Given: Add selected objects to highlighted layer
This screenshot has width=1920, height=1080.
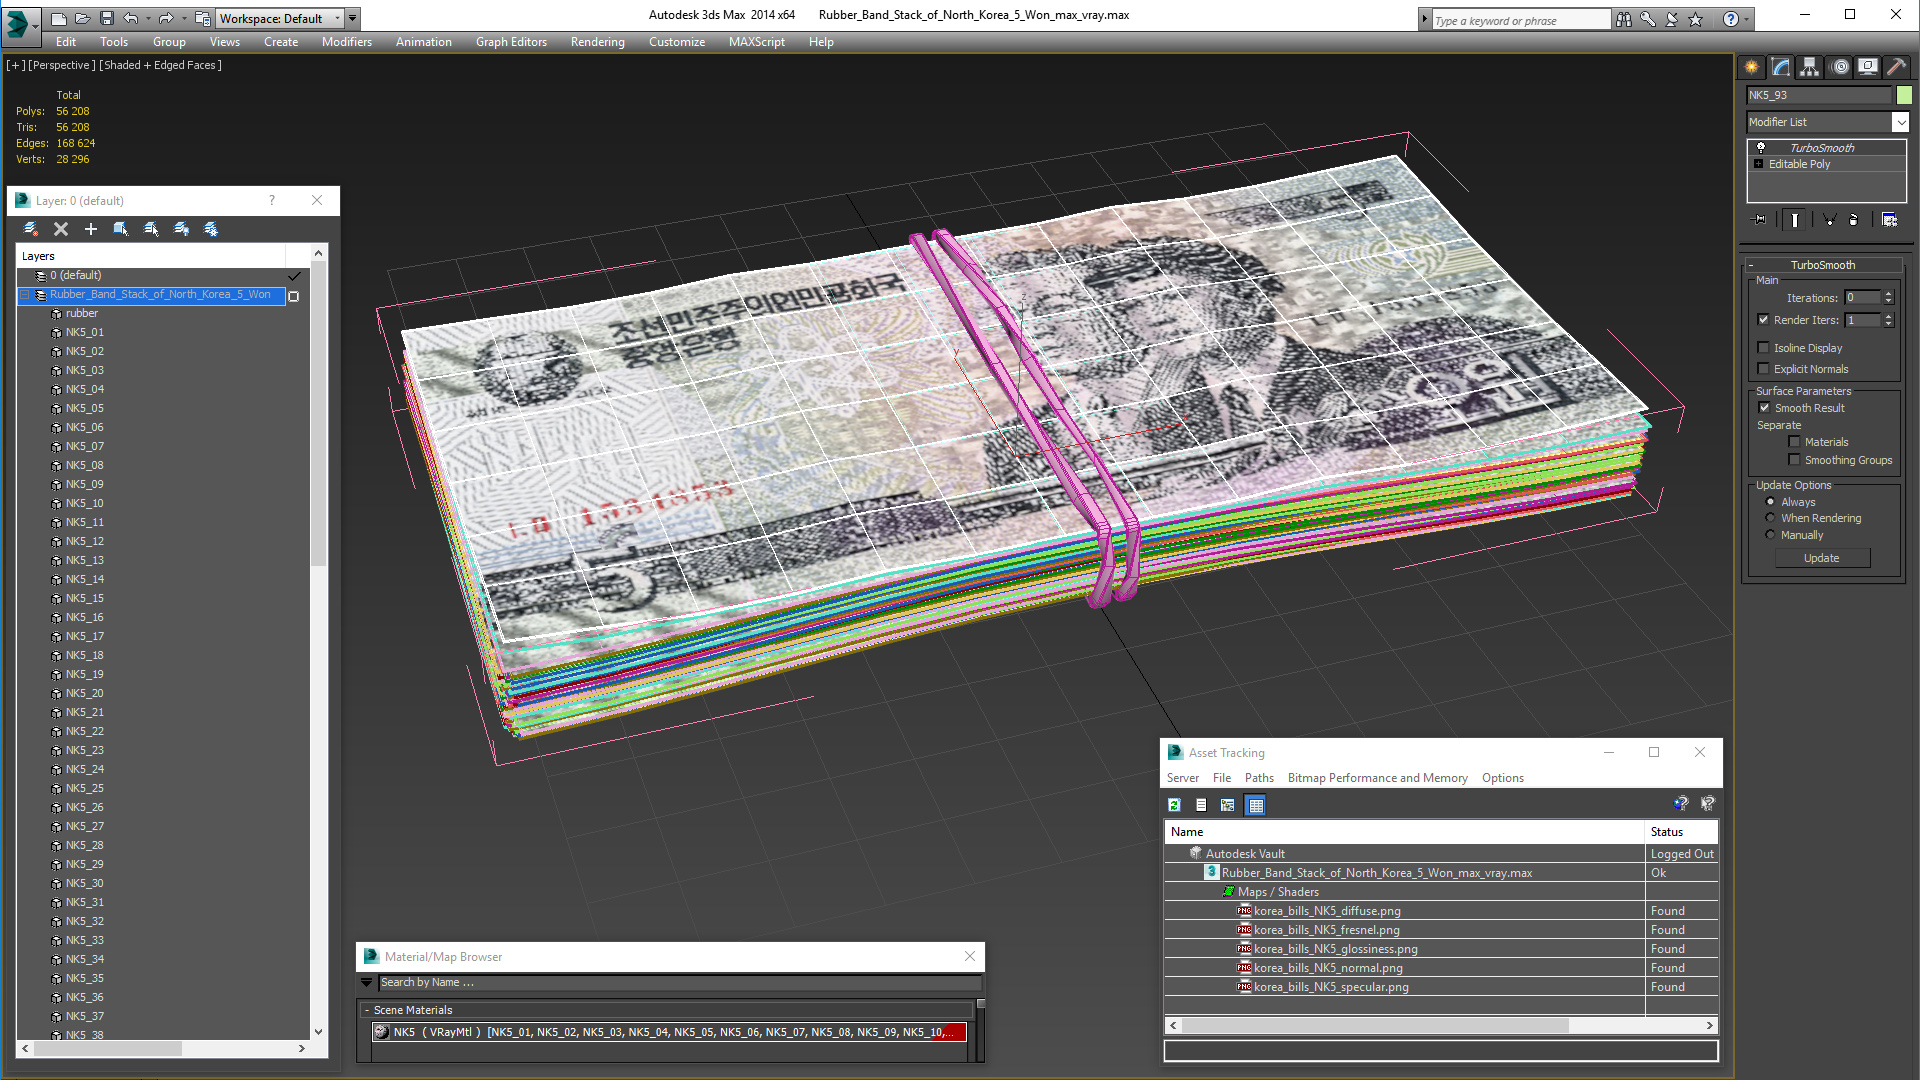Looking at the screenshot, I should [91, 229].
